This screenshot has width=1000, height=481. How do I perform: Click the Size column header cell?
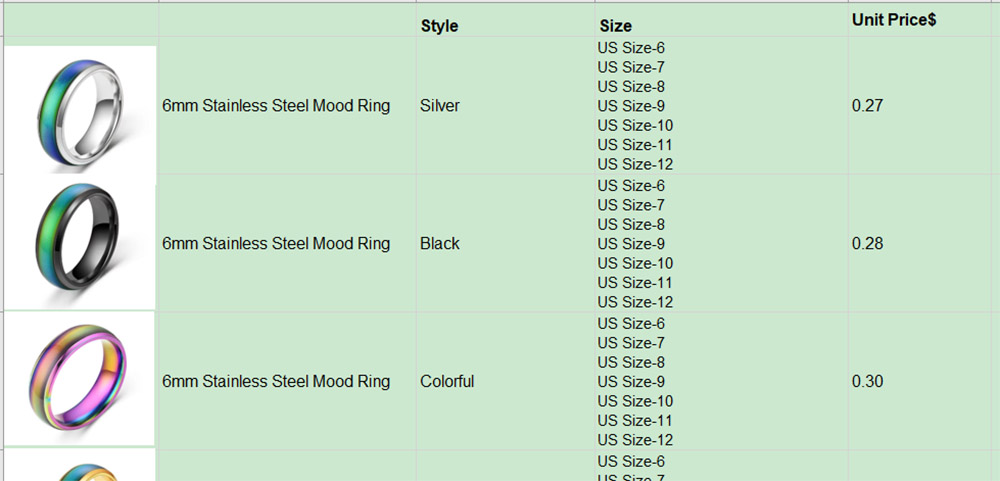[x=721, y=20]
